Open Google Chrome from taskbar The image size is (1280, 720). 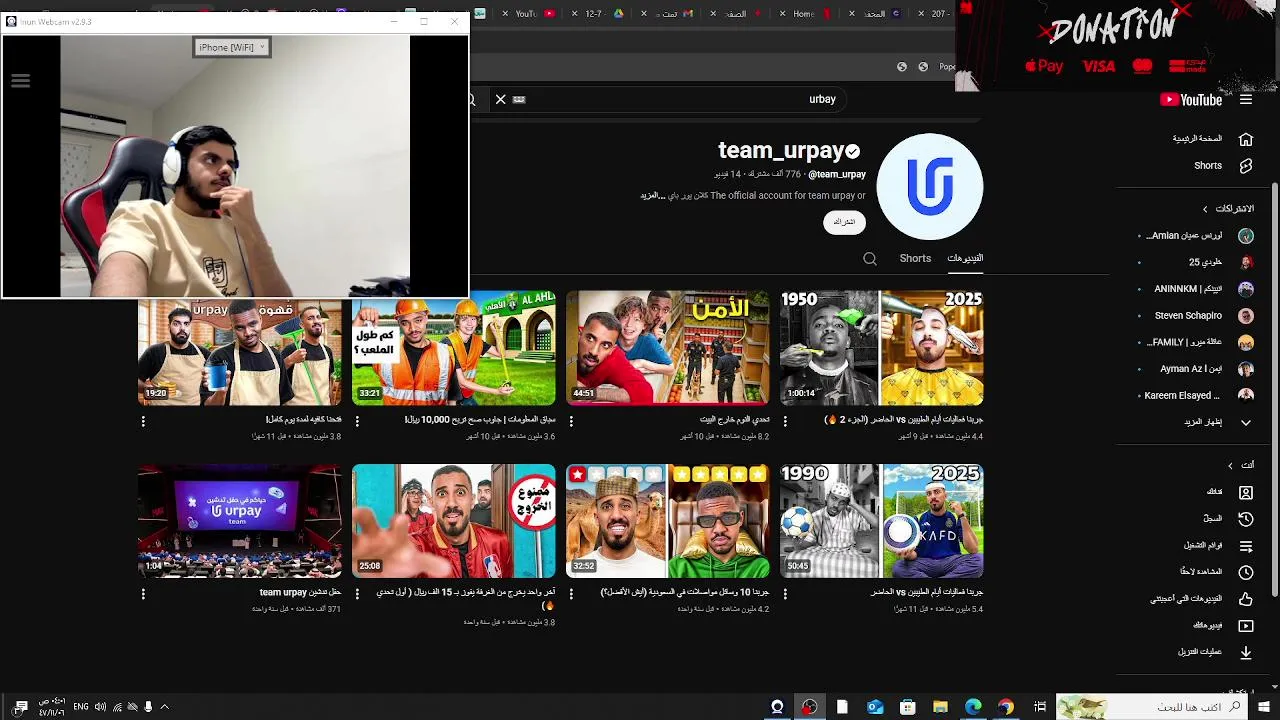1006,707
